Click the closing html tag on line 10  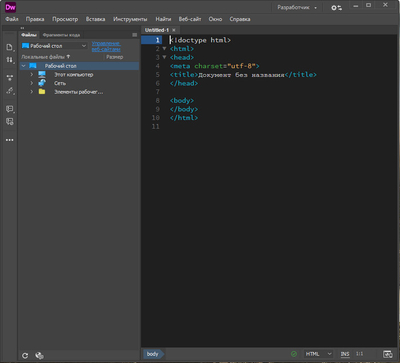tap(184, 118)
